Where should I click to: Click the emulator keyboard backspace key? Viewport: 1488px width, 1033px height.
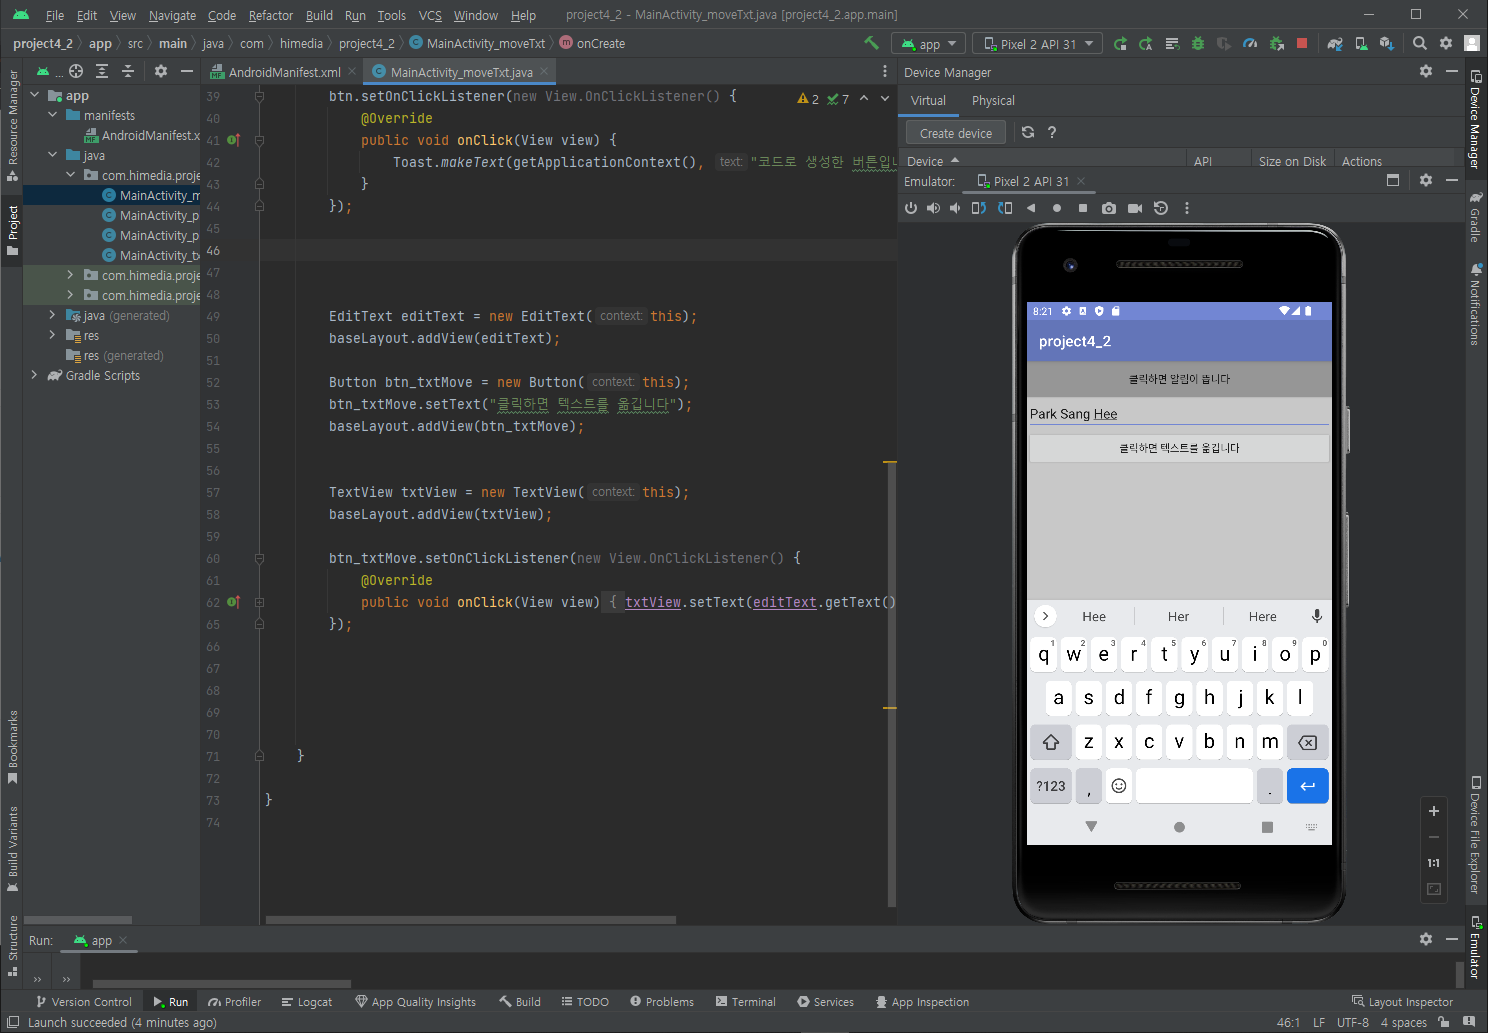[1307, 742]
